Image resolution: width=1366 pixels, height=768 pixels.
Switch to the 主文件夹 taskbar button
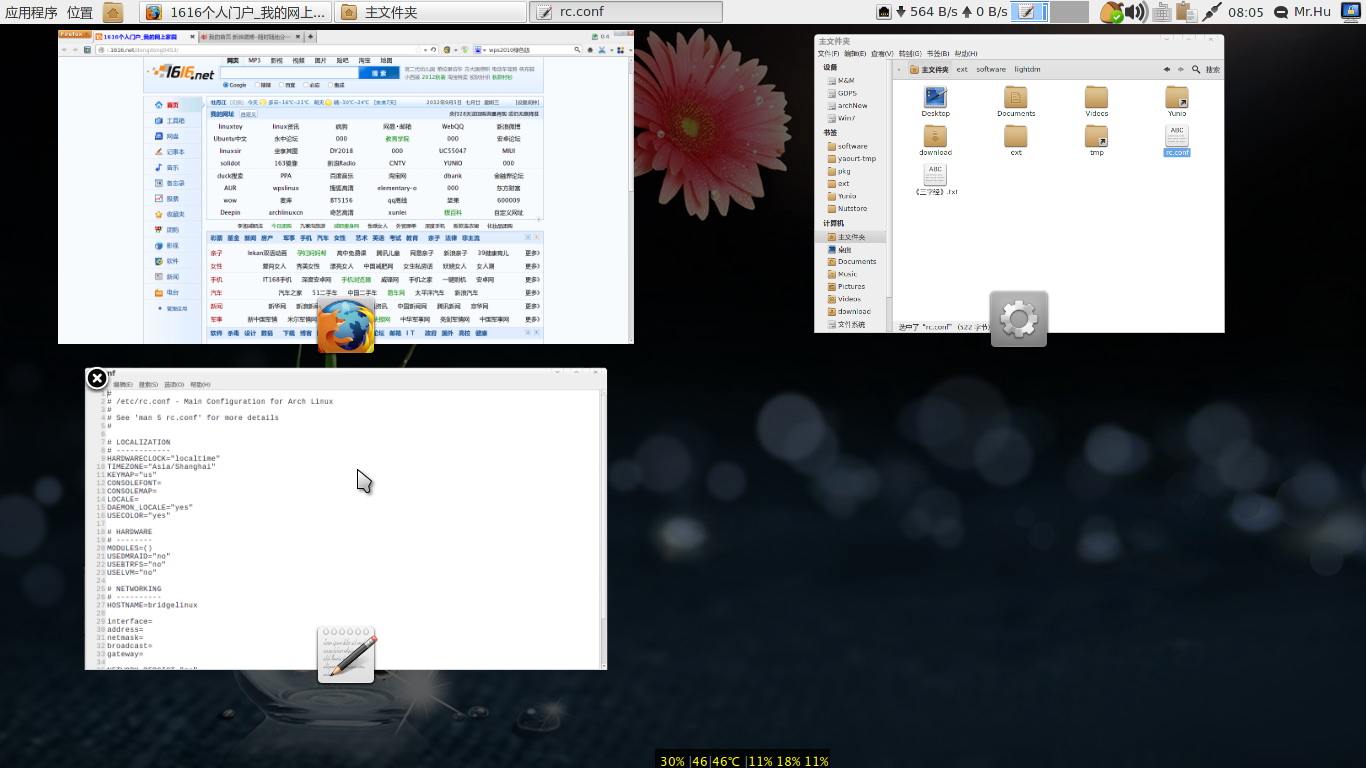[430, 12]
